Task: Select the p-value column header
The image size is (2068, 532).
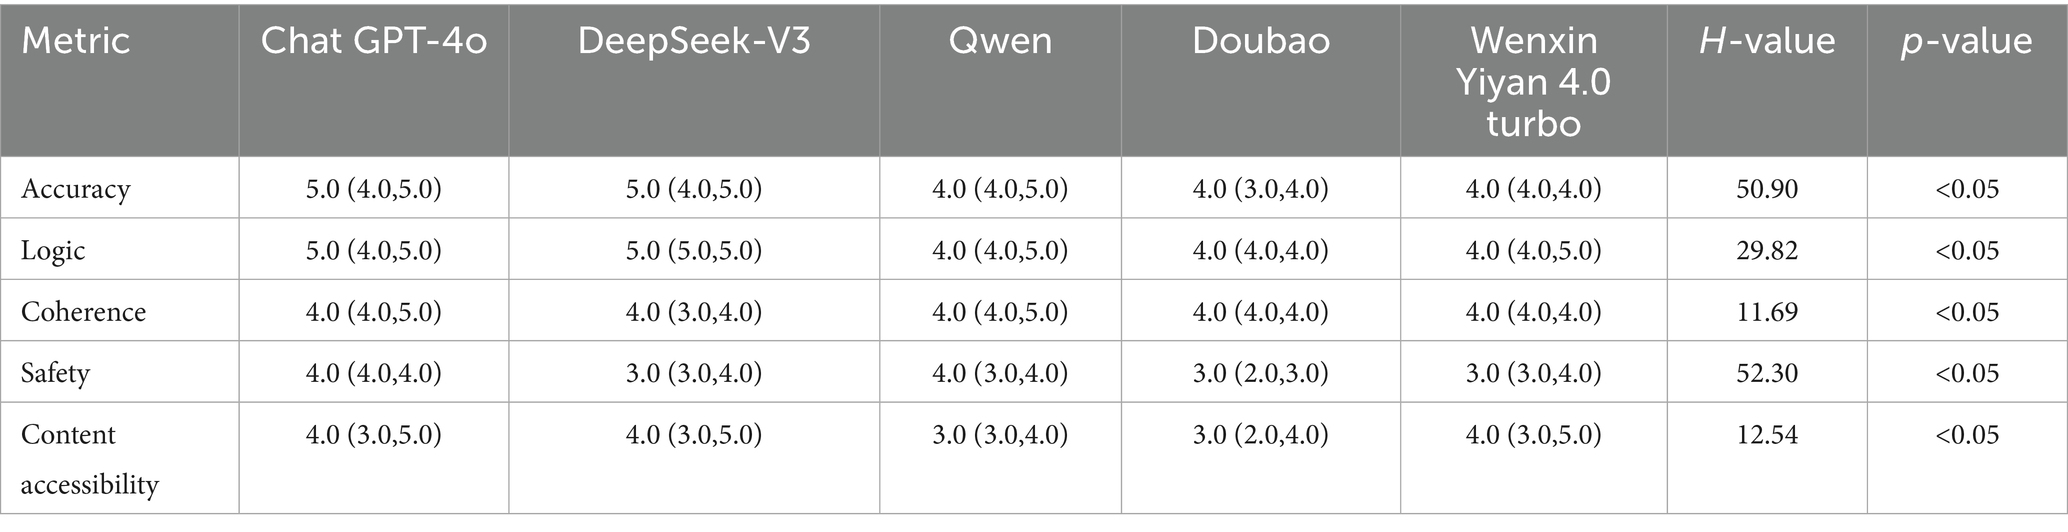Action: click(x=1966, y=41)
